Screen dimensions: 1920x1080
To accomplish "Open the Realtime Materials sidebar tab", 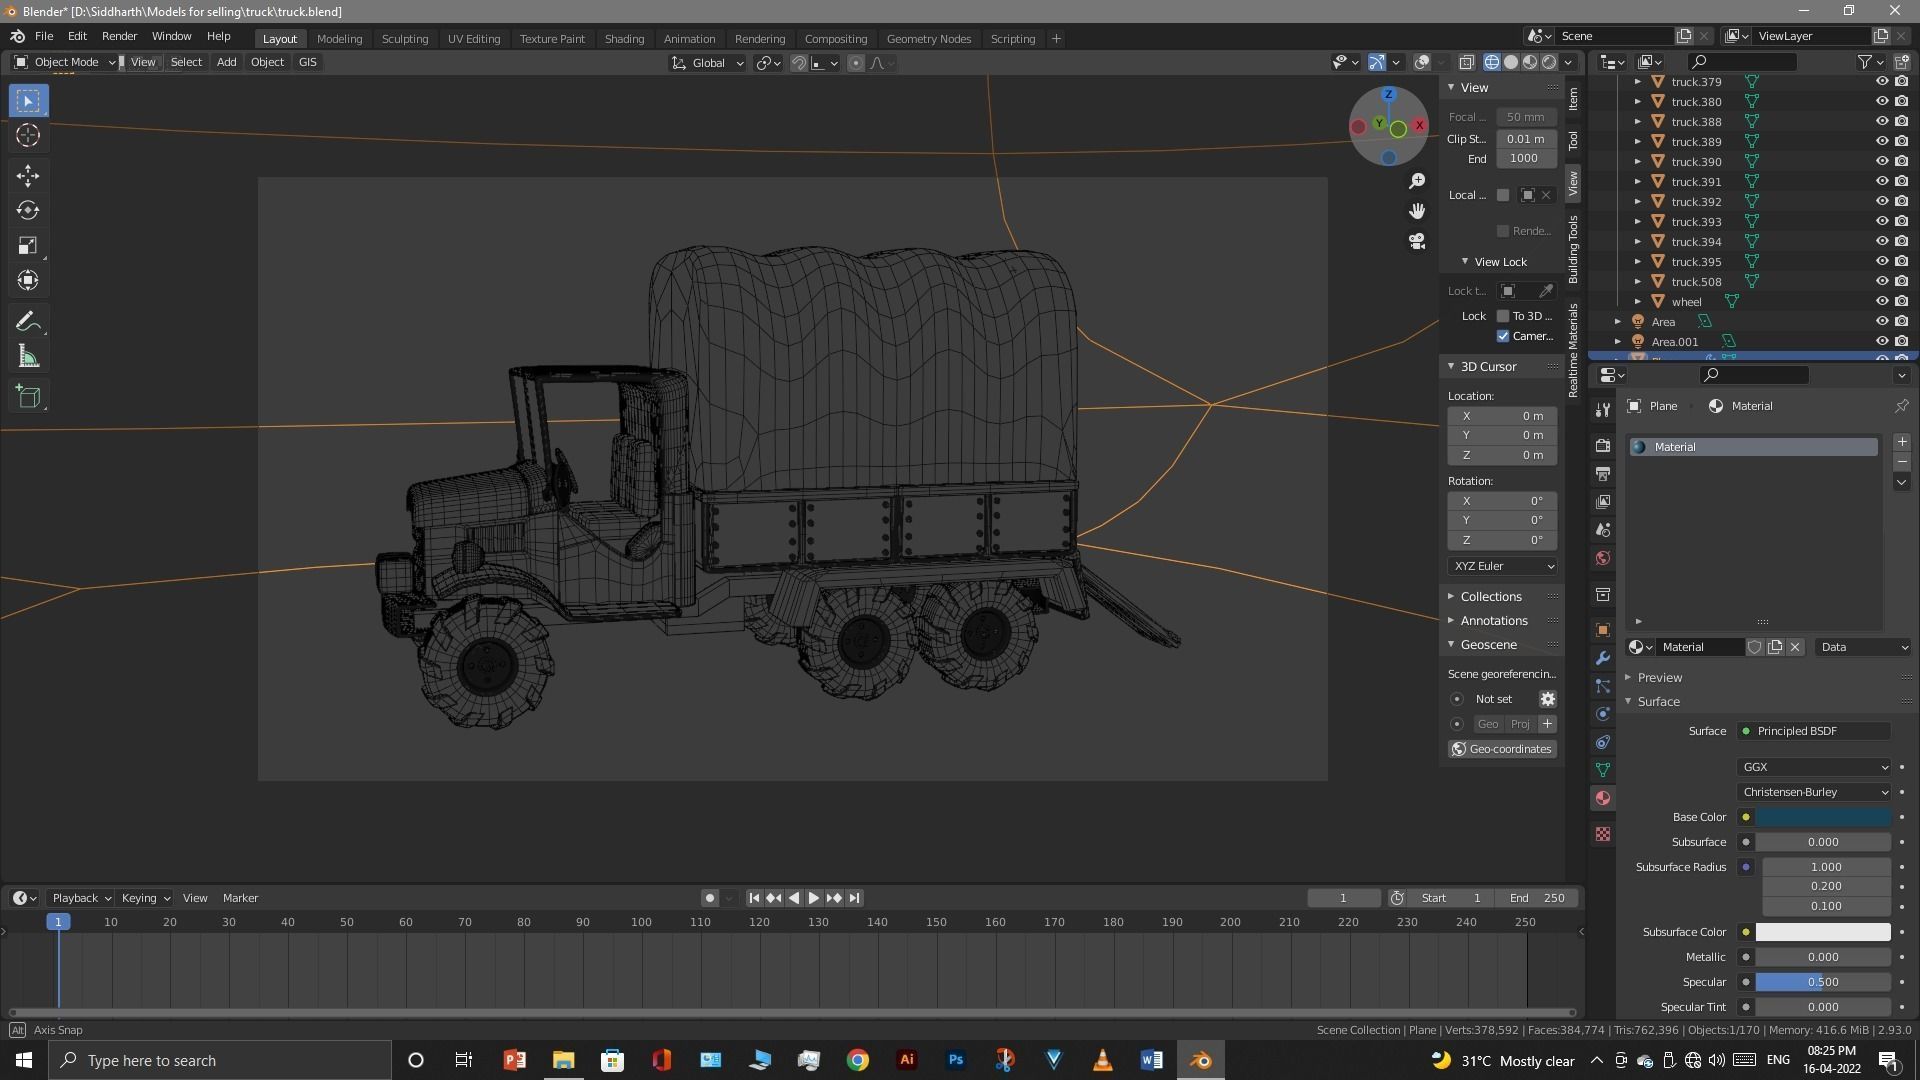I will click(1573, 350).
